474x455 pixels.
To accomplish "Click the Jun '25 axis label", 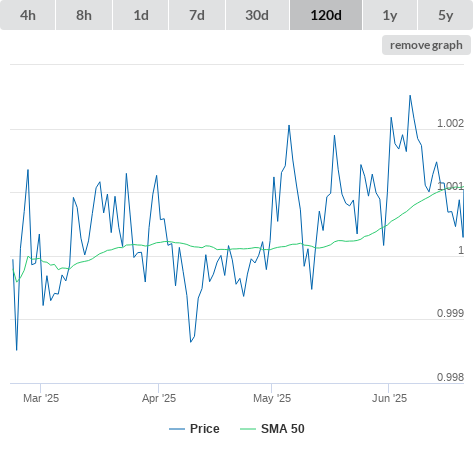I will 389,398.
